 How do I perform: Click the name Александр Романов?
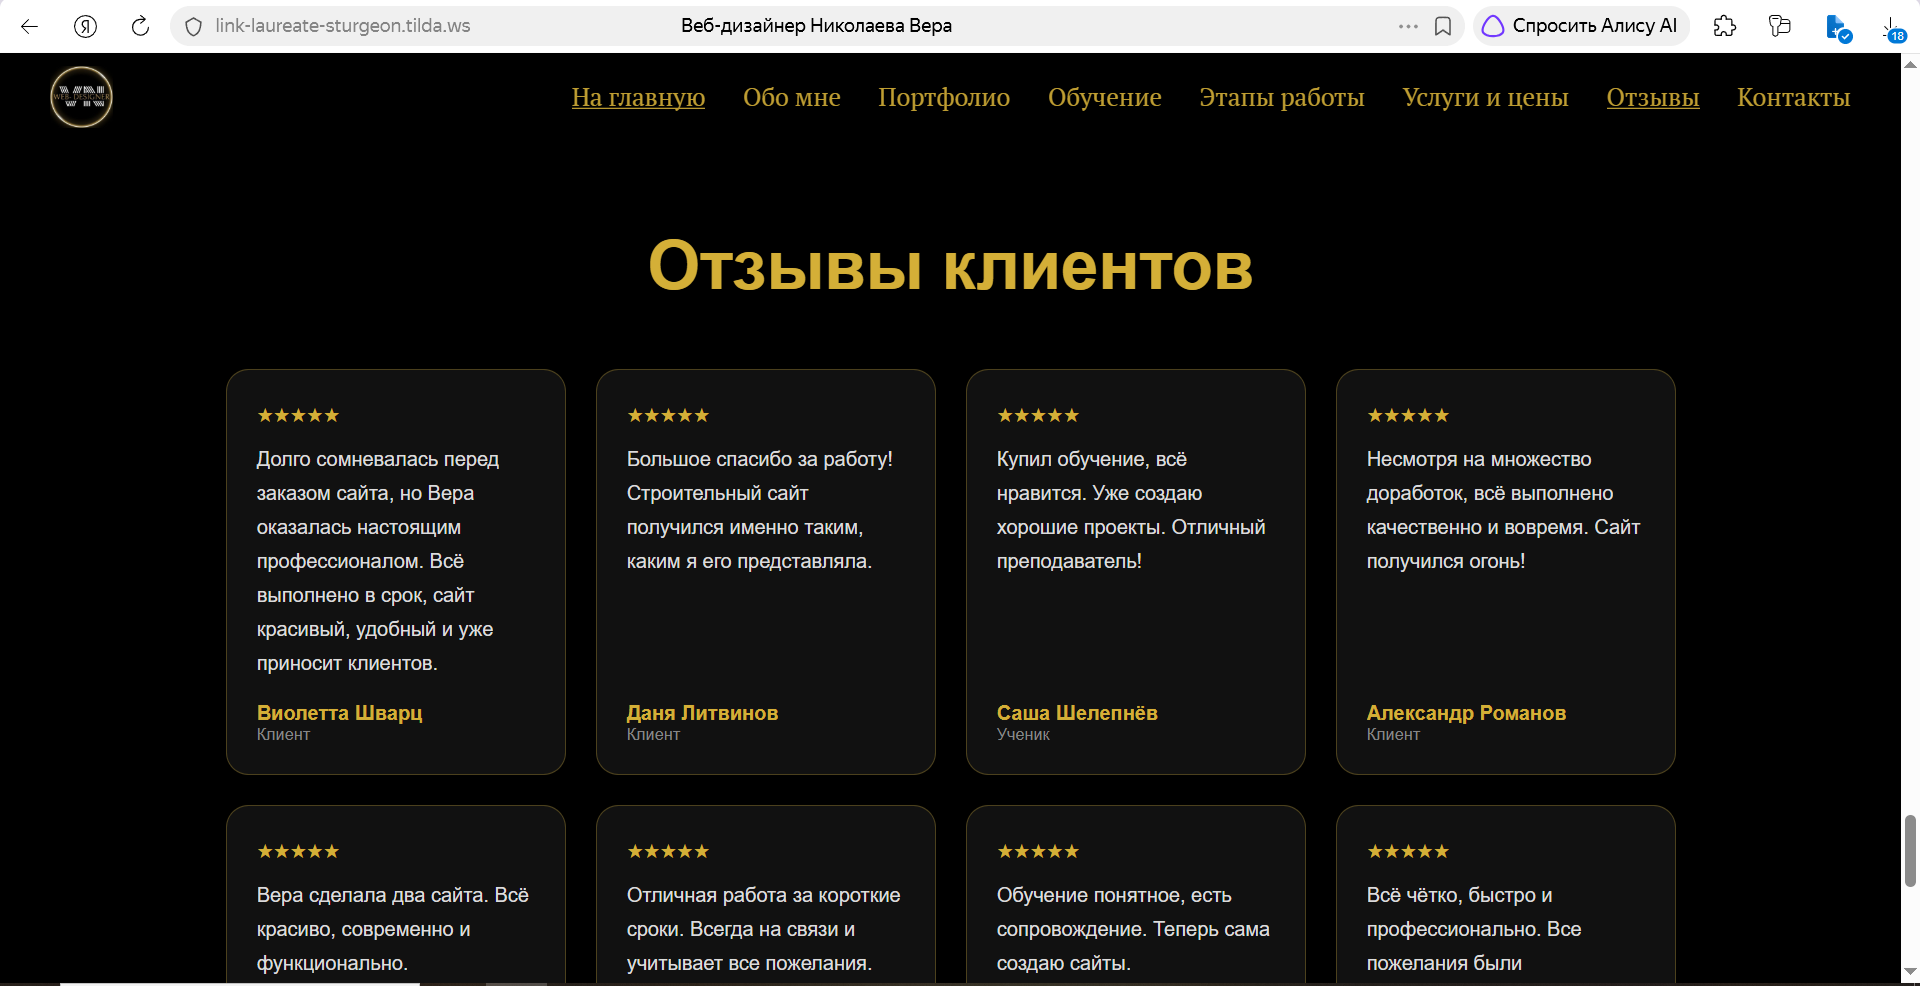(x=1466, y=713)
